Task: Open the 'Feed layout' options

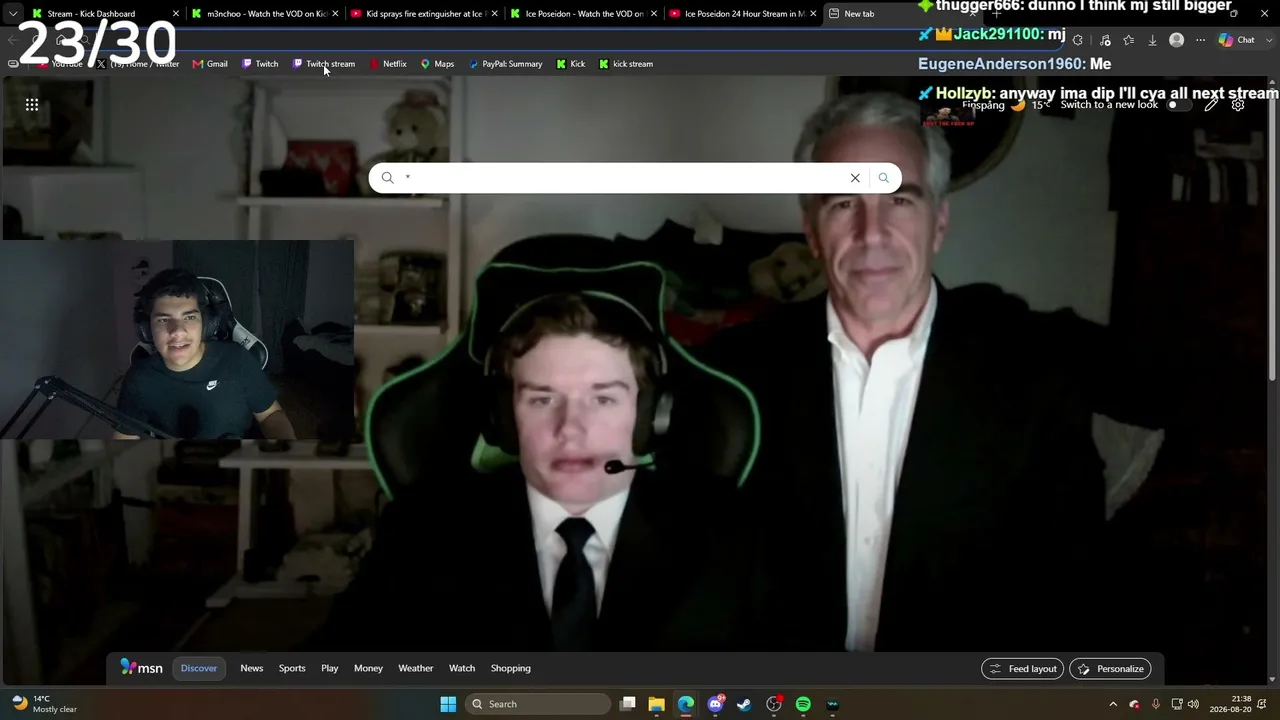Action: [1023, 669]
